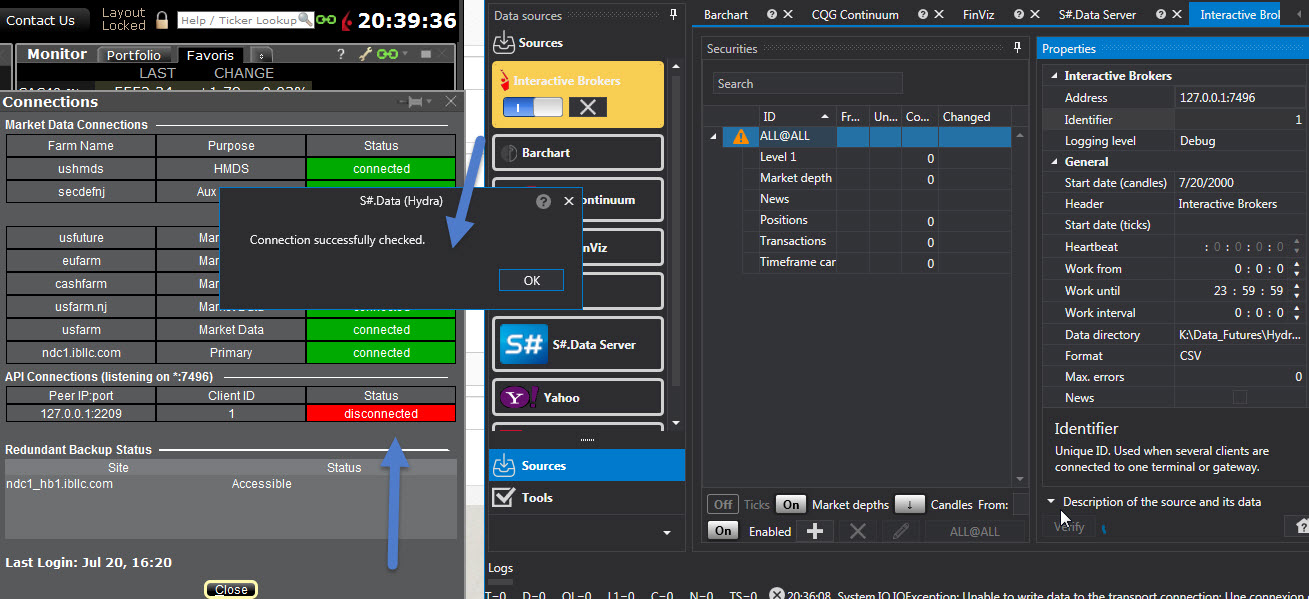This screenshot has height=599, width=1309.
Task: Click the red Interactive Brokers logo near clock
Action: coord(346,20)
